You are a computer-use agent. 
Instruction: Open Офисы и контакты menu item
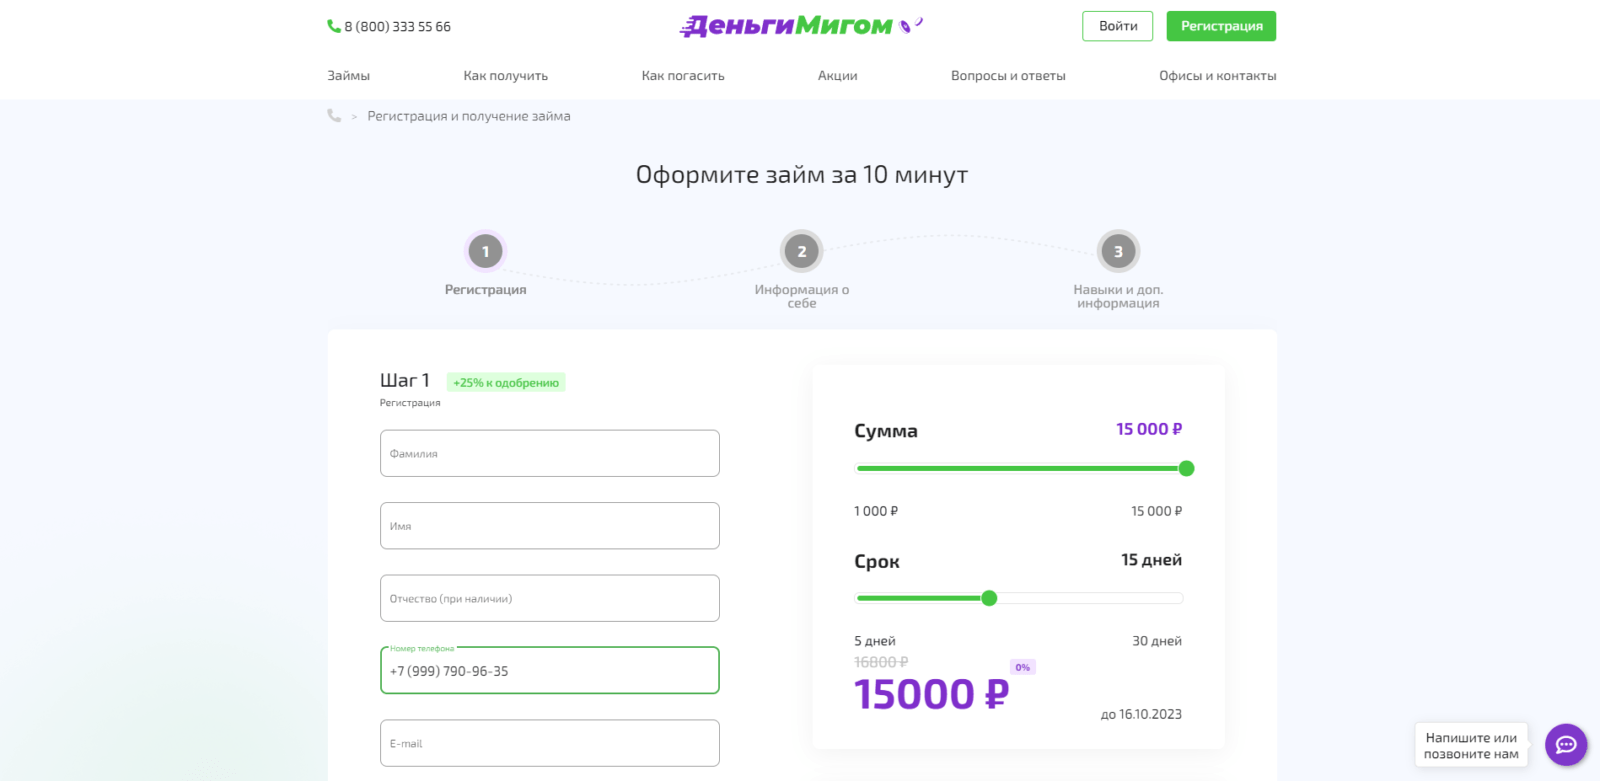pyautogui.click(x=1218, y=76)
